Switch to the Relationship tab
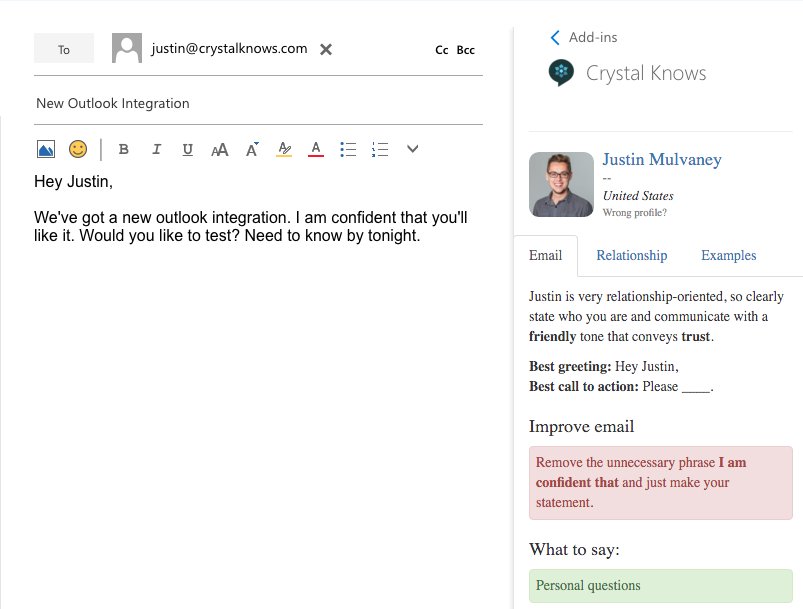This screenshot has width=803, height=609. pos(631,256)
